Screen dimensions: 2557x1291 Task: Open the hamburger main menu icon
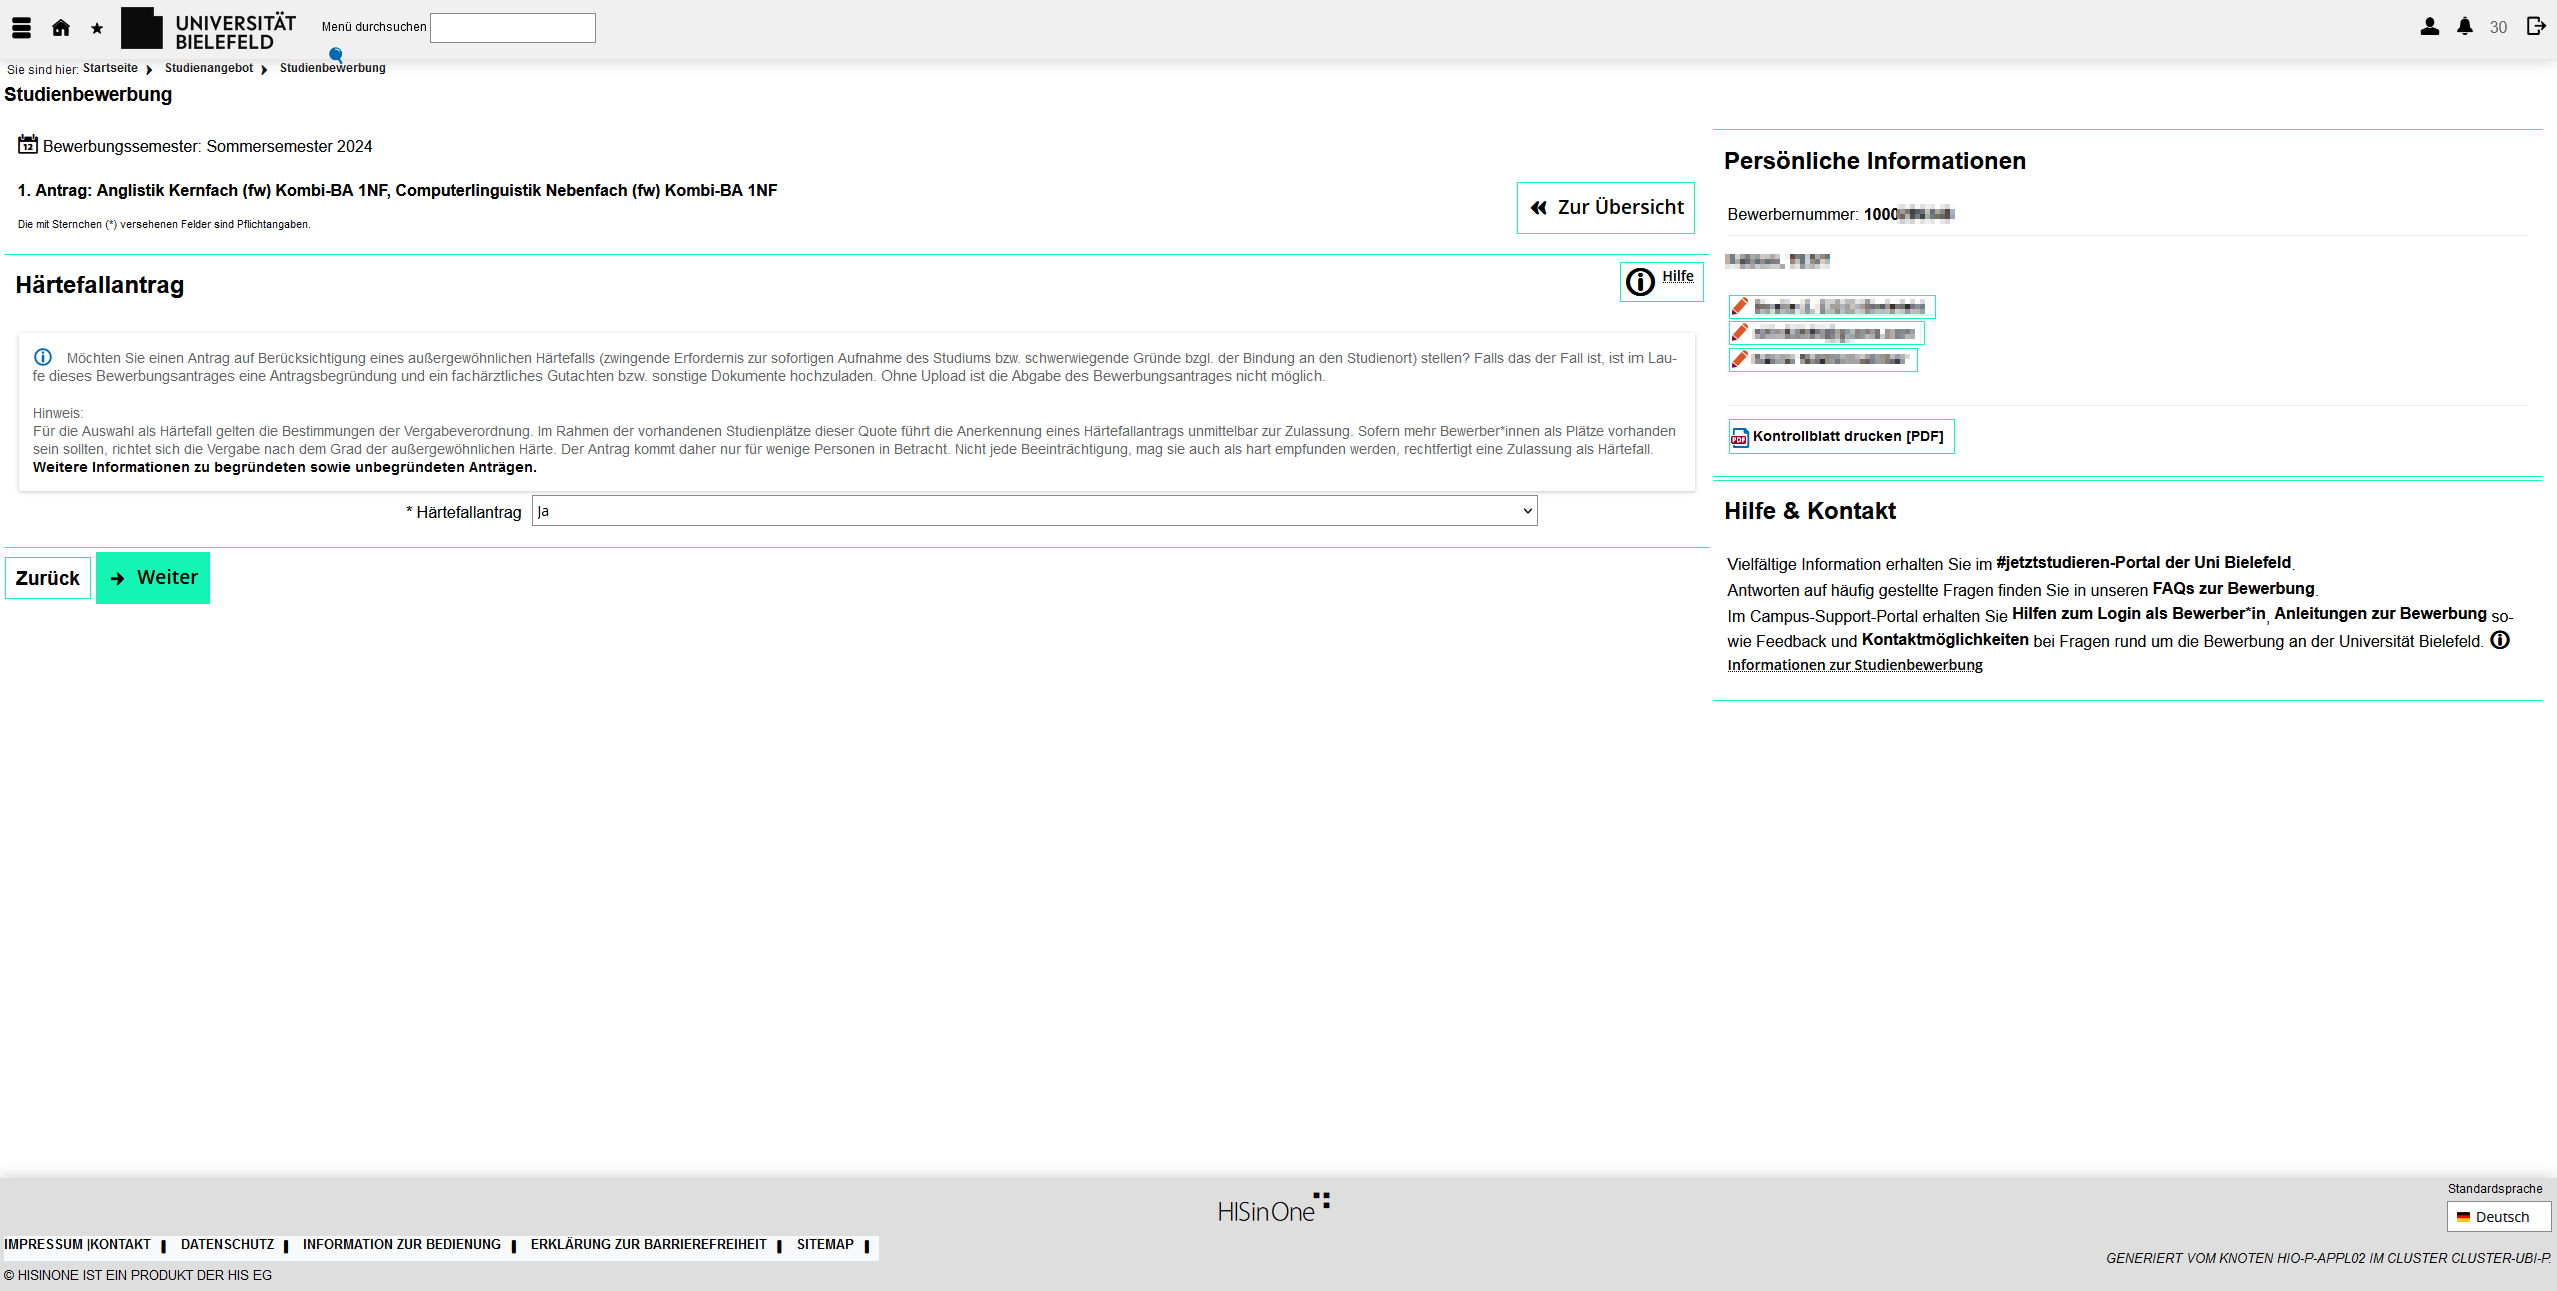[x=21, y=28]
